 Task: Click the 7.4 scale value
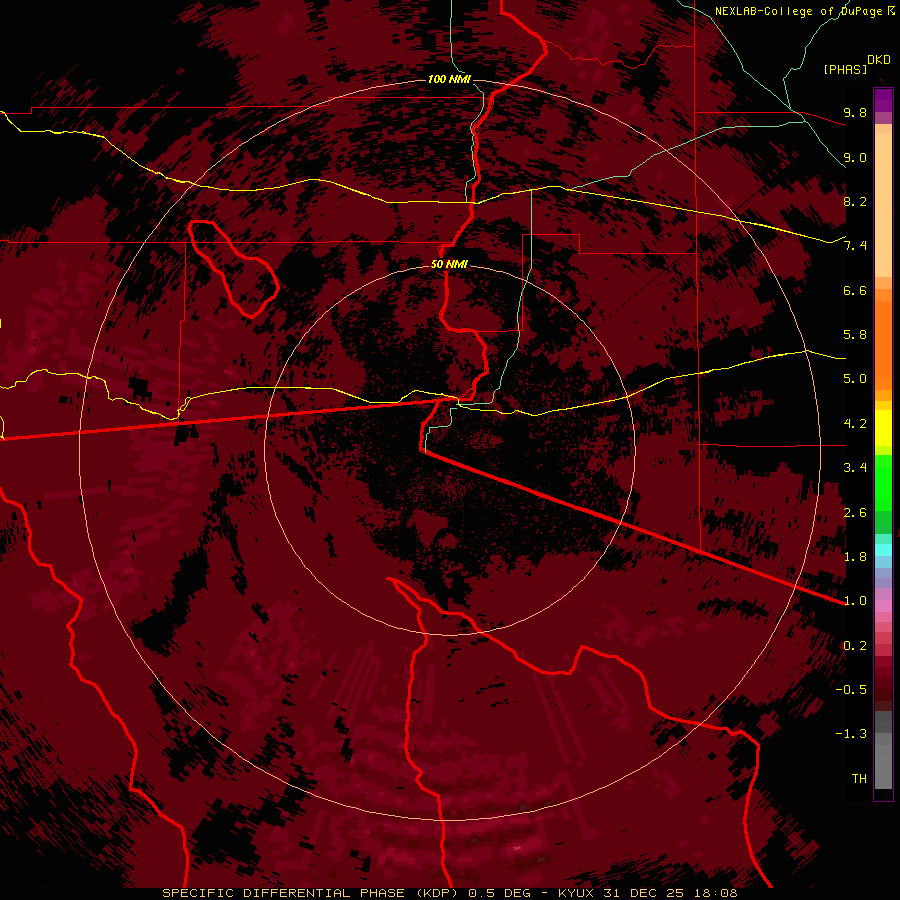pos(855,246)
